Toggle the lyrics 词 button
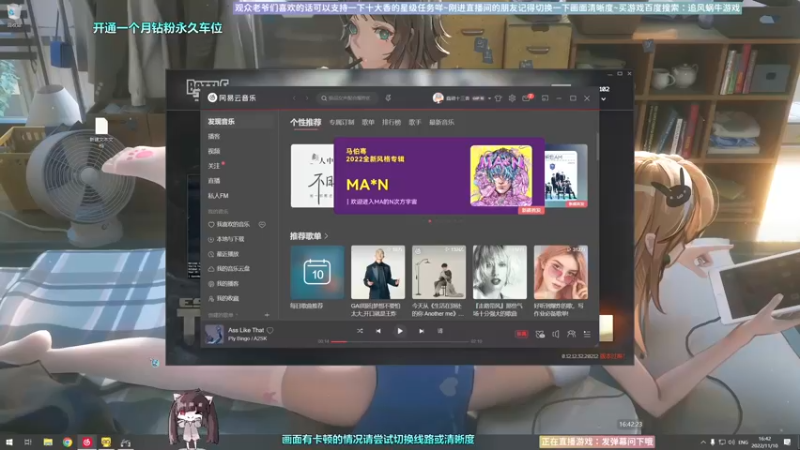 point(440,331)
